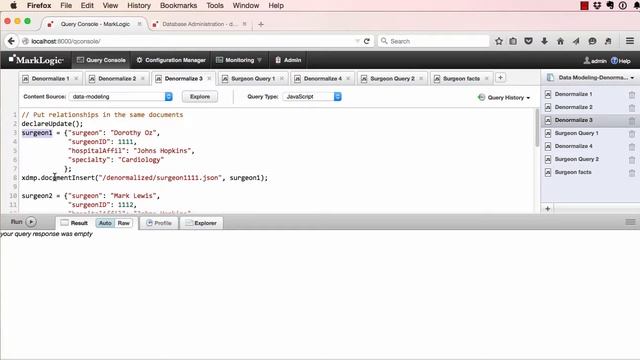Open Query Console in top nav
The image size is (640, 360).
pyautogui.click(x=101, y=60)
